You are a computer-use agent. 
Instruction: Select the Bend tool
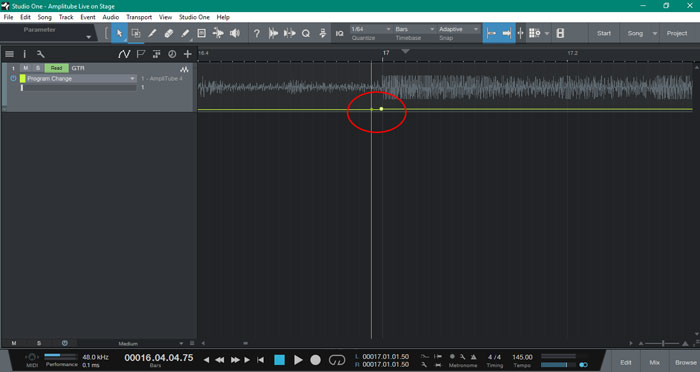coord(218,33)
